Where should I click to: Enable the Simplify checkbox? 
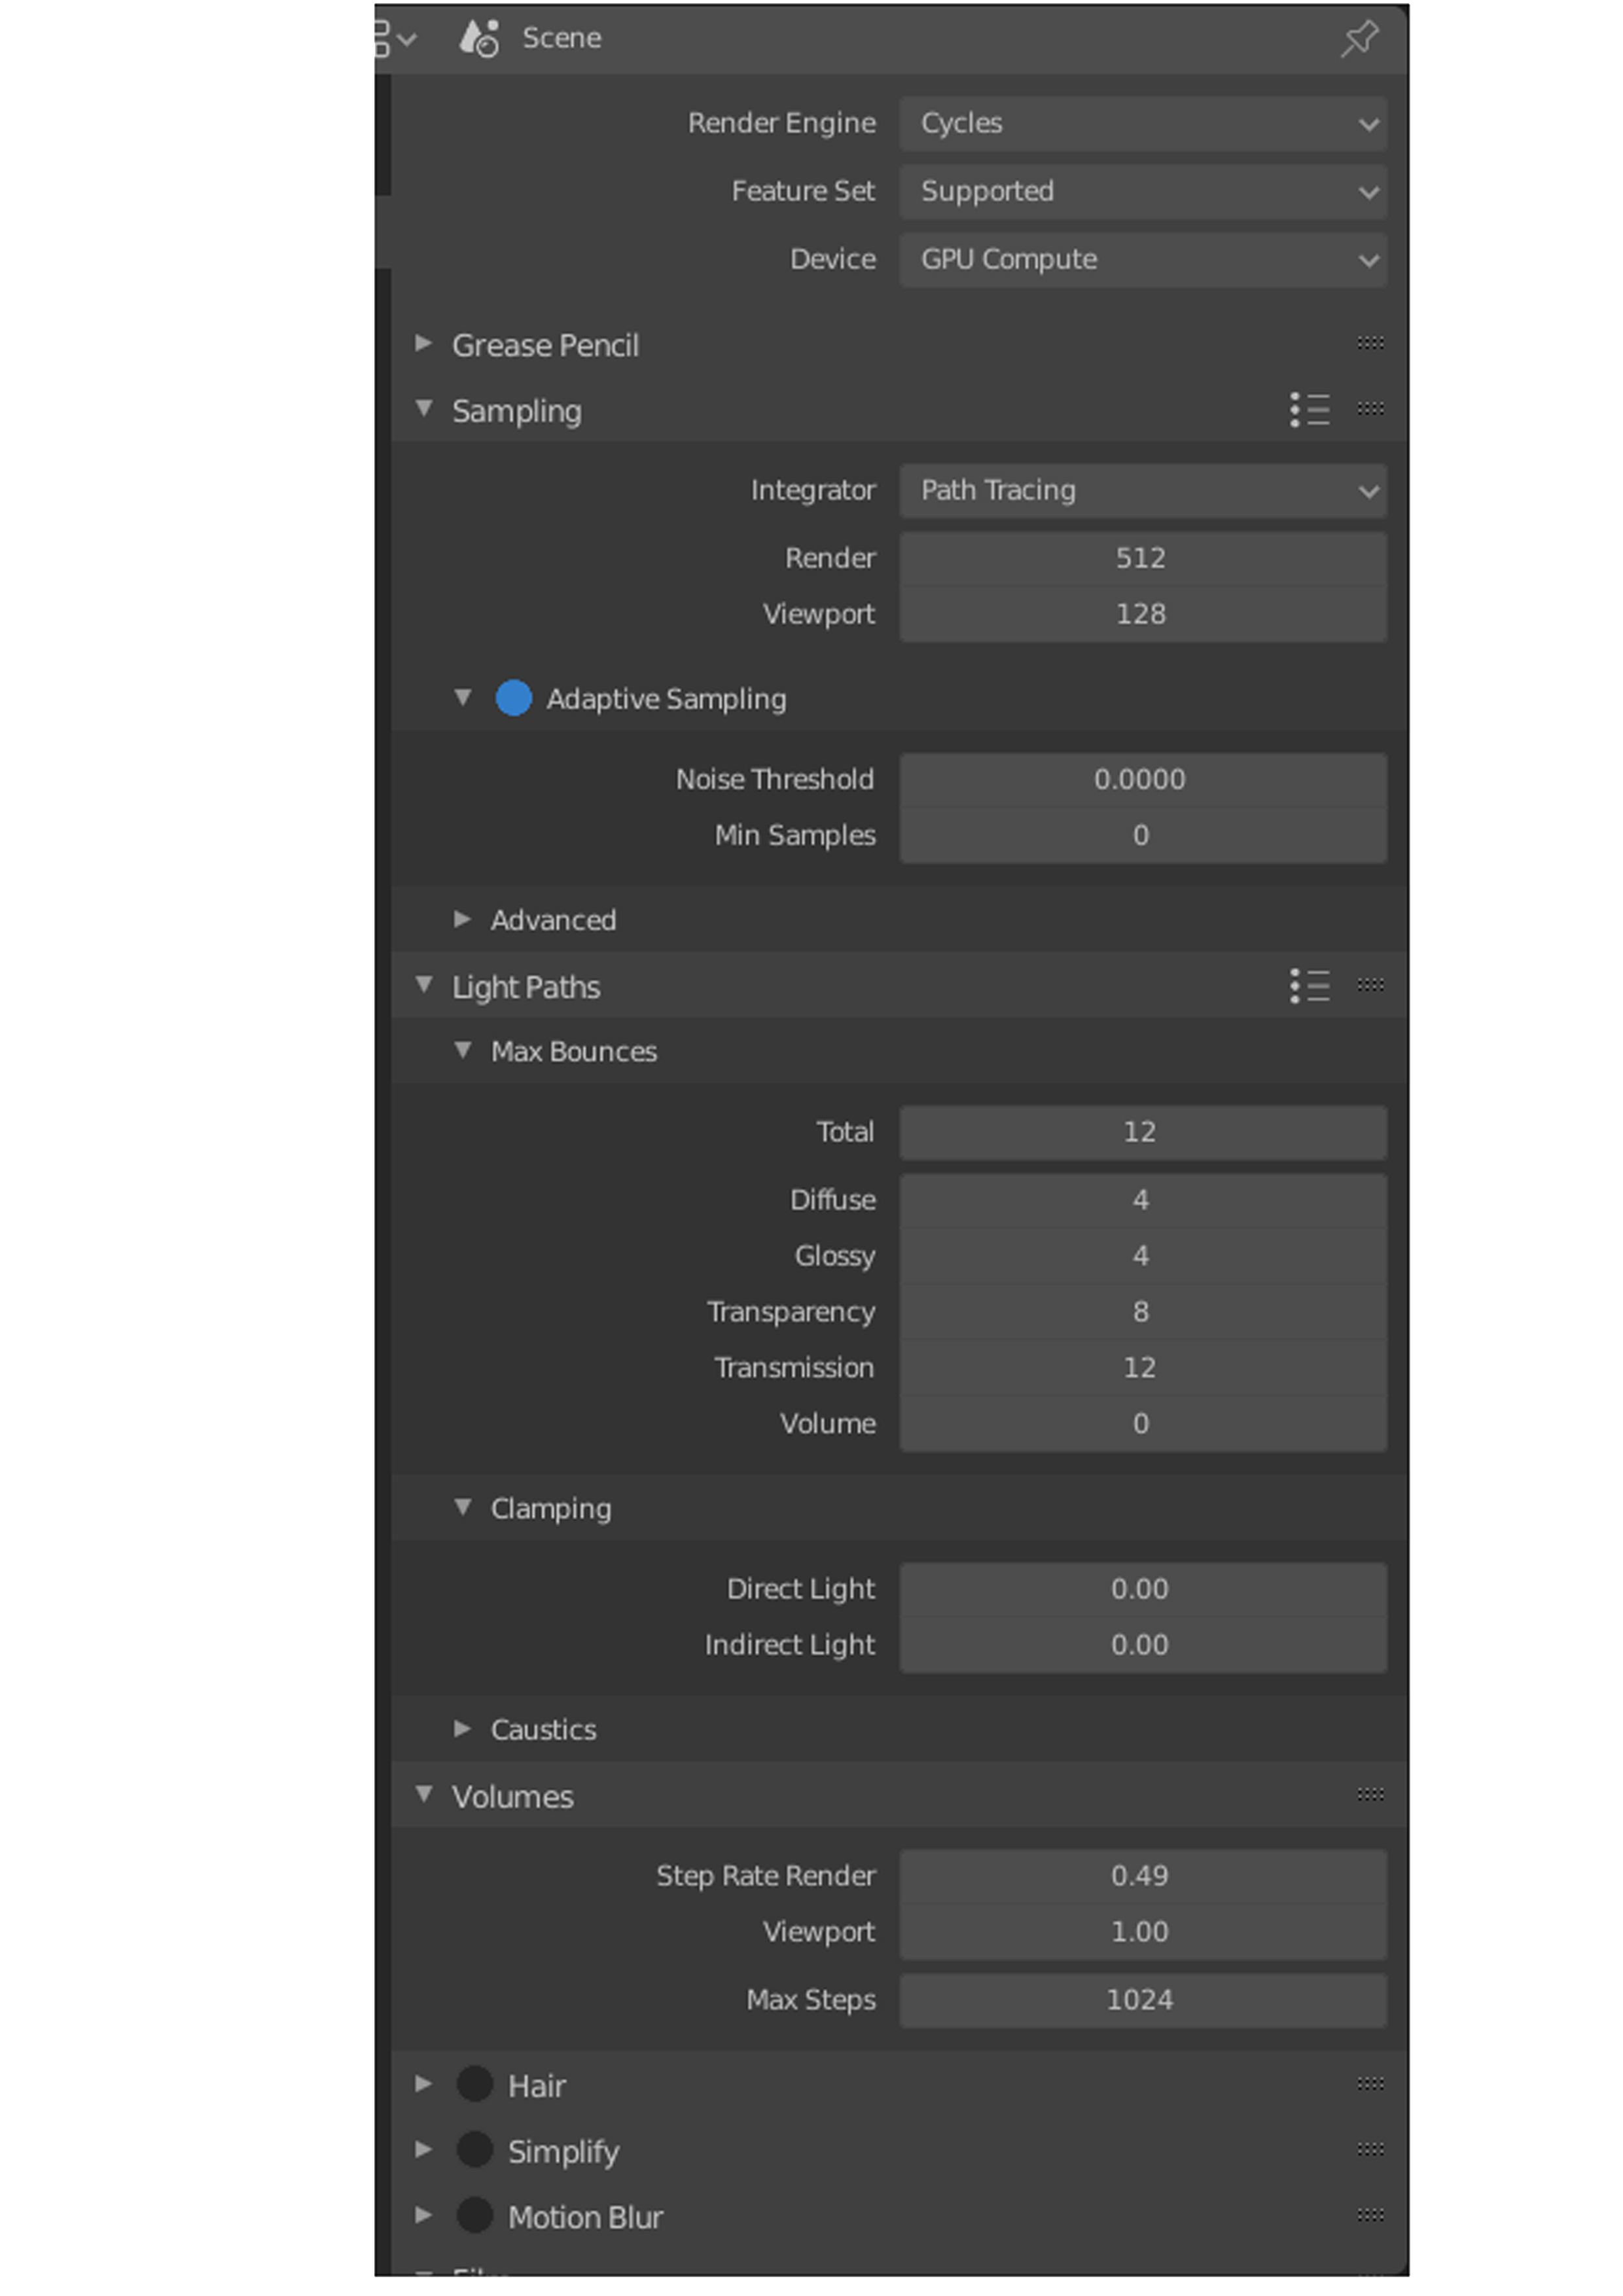474,2150
